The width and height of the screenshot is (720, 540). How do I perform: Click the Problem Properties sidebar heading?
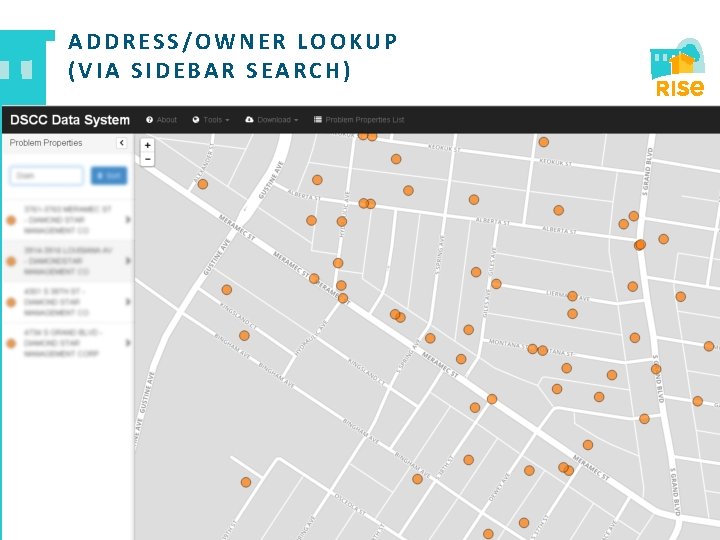46,143
